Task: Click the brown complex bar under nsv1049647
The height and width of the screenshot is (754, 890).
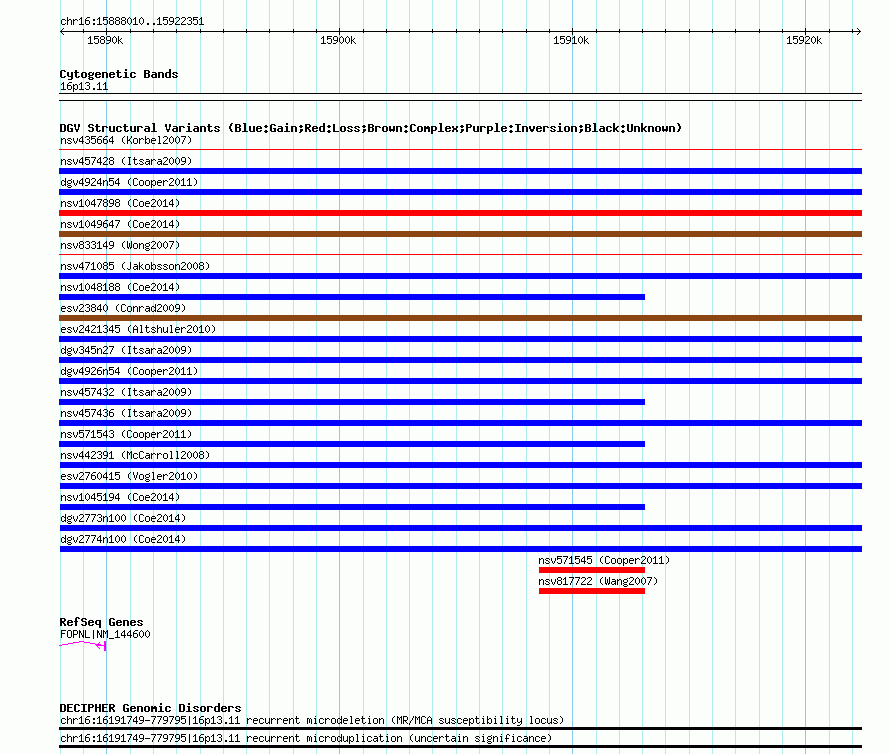Action: pos(460,234)
